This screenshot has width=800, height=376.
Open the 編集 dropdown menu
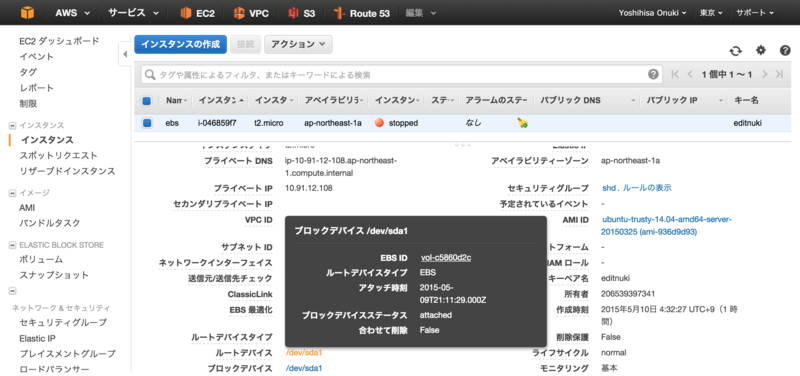pyautogui.click(x=421, y=13)
